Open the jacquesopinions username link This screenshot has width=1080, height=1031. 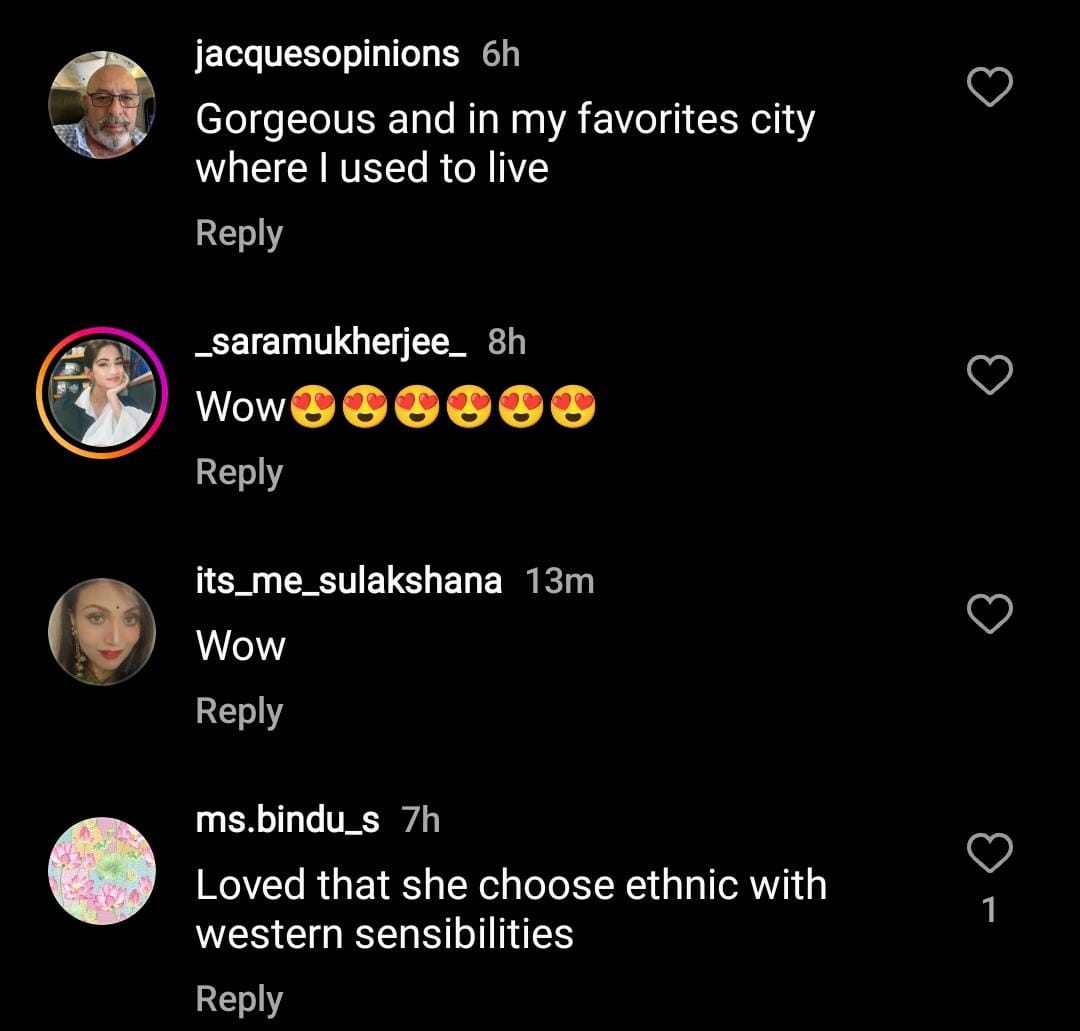coord(327,54)
